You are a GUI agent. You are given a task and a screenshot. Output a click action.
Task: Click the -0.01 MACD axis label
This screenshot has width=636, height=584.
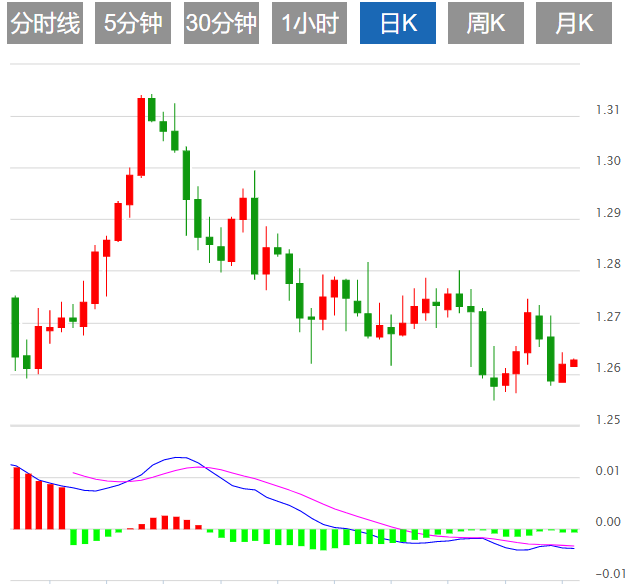[610, 574]
